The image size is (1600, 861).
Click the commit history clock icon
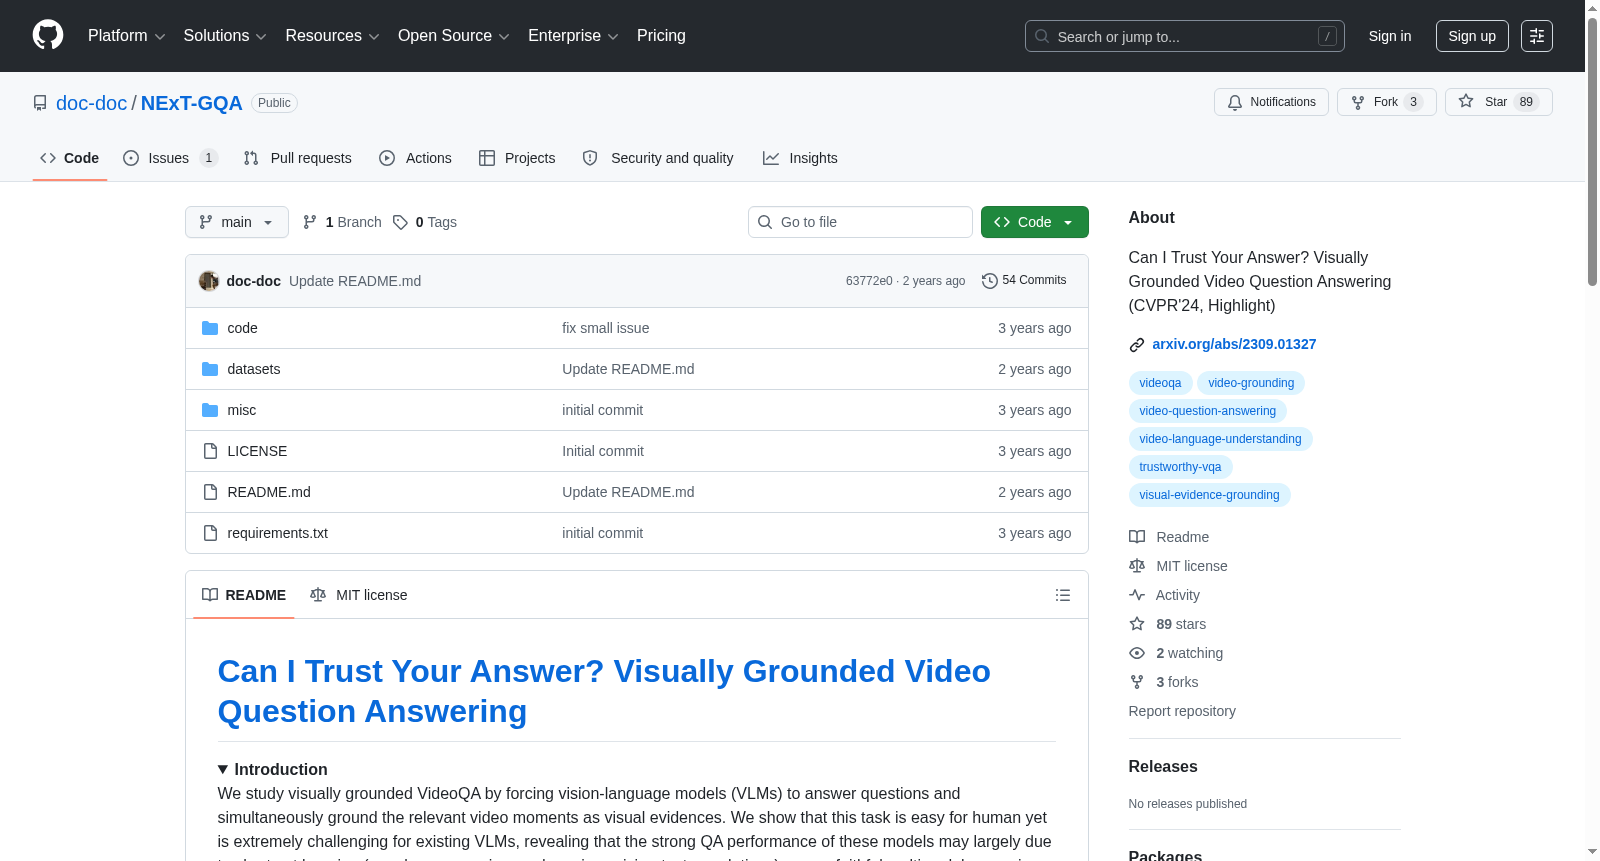coord(990,281)
